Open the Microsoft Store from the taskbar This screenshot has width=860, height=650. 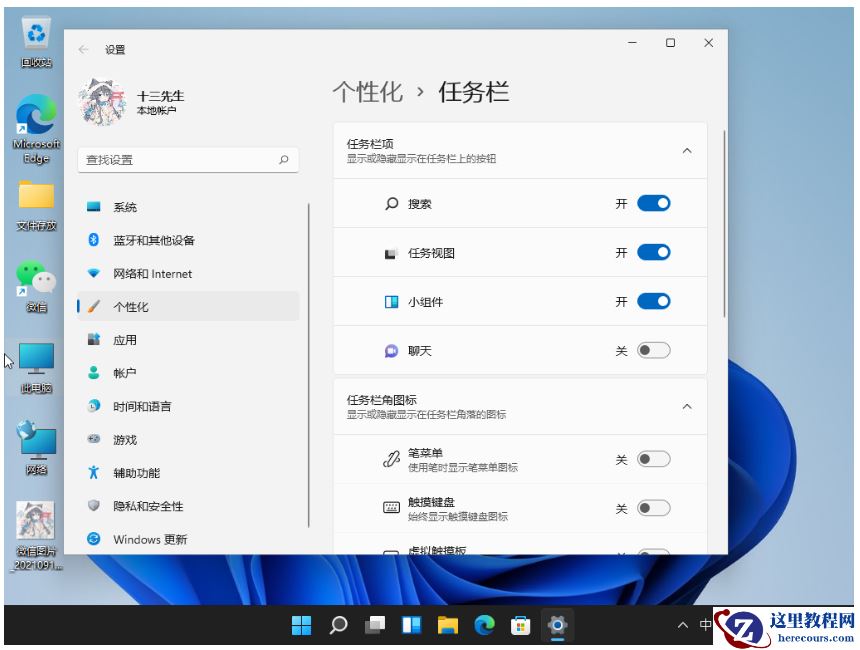click(520, 625)
